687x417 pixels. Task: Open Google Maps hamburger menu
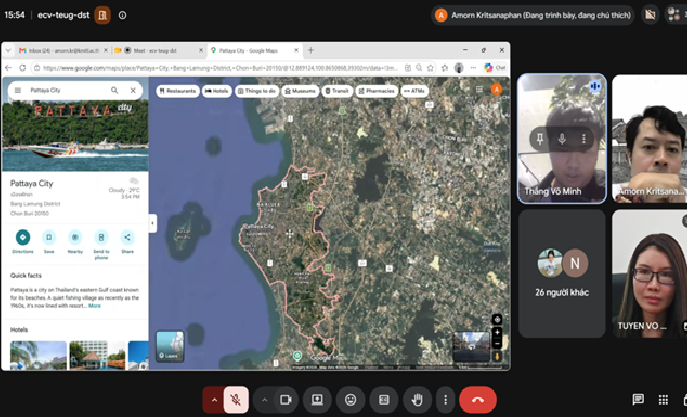pyautogui.click(x=18, y=90)
